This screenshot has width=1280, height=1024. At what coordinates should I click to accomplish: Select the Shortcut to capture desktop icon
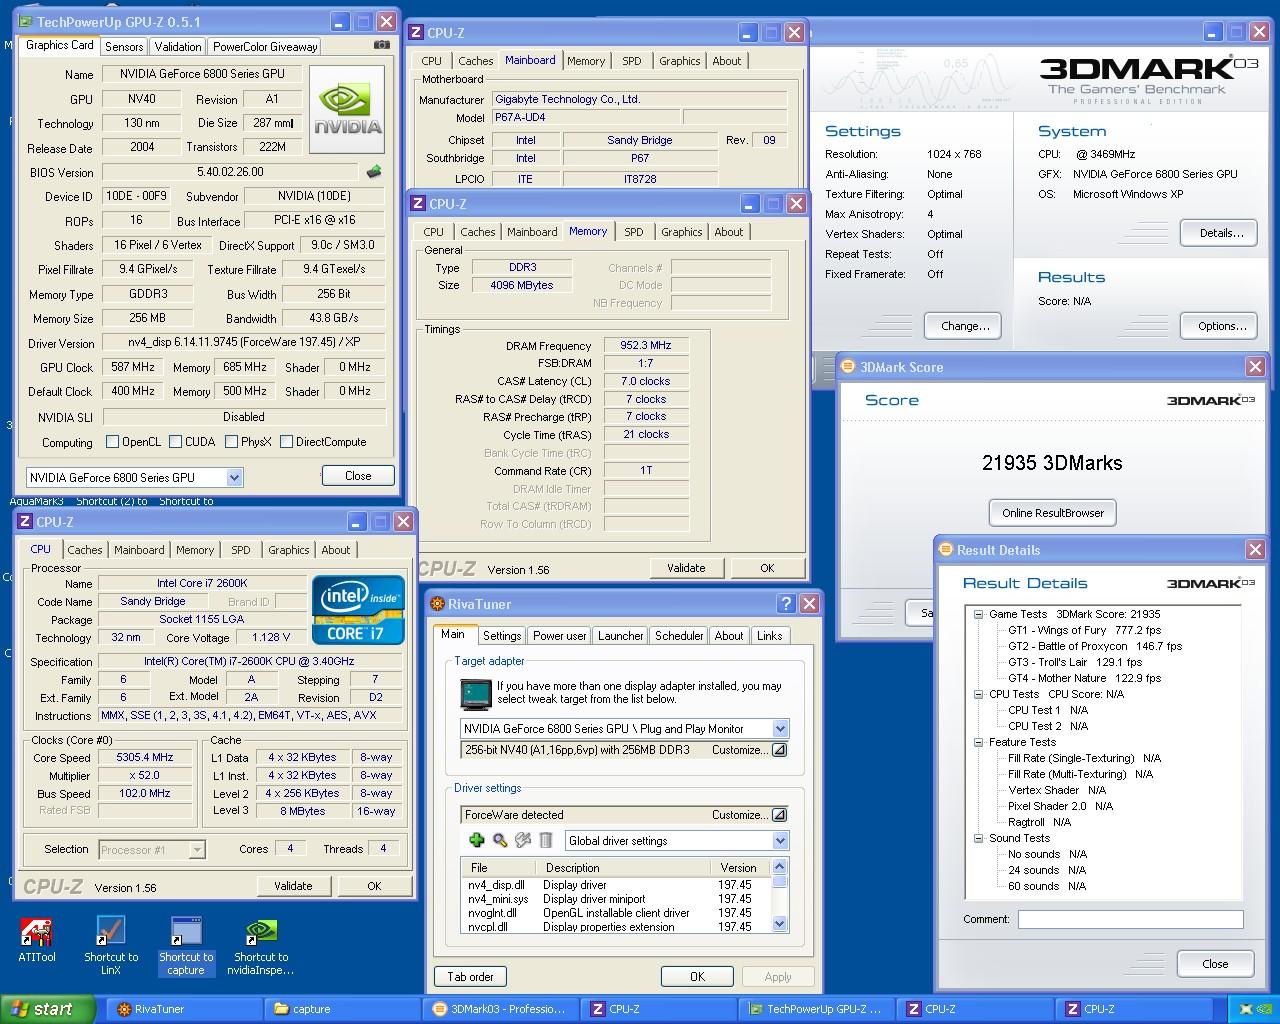coord(186,945)
